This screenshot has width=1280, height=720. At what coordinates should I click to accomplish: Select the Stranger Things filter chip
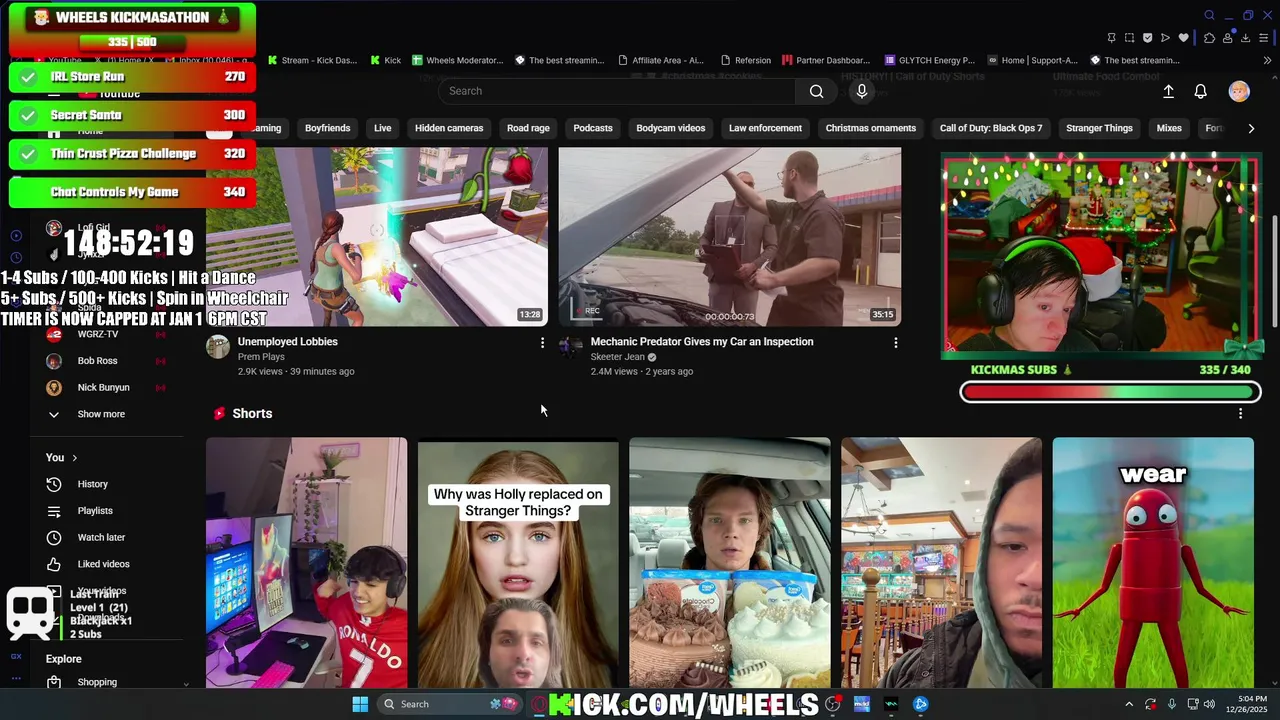(1099, 128)
